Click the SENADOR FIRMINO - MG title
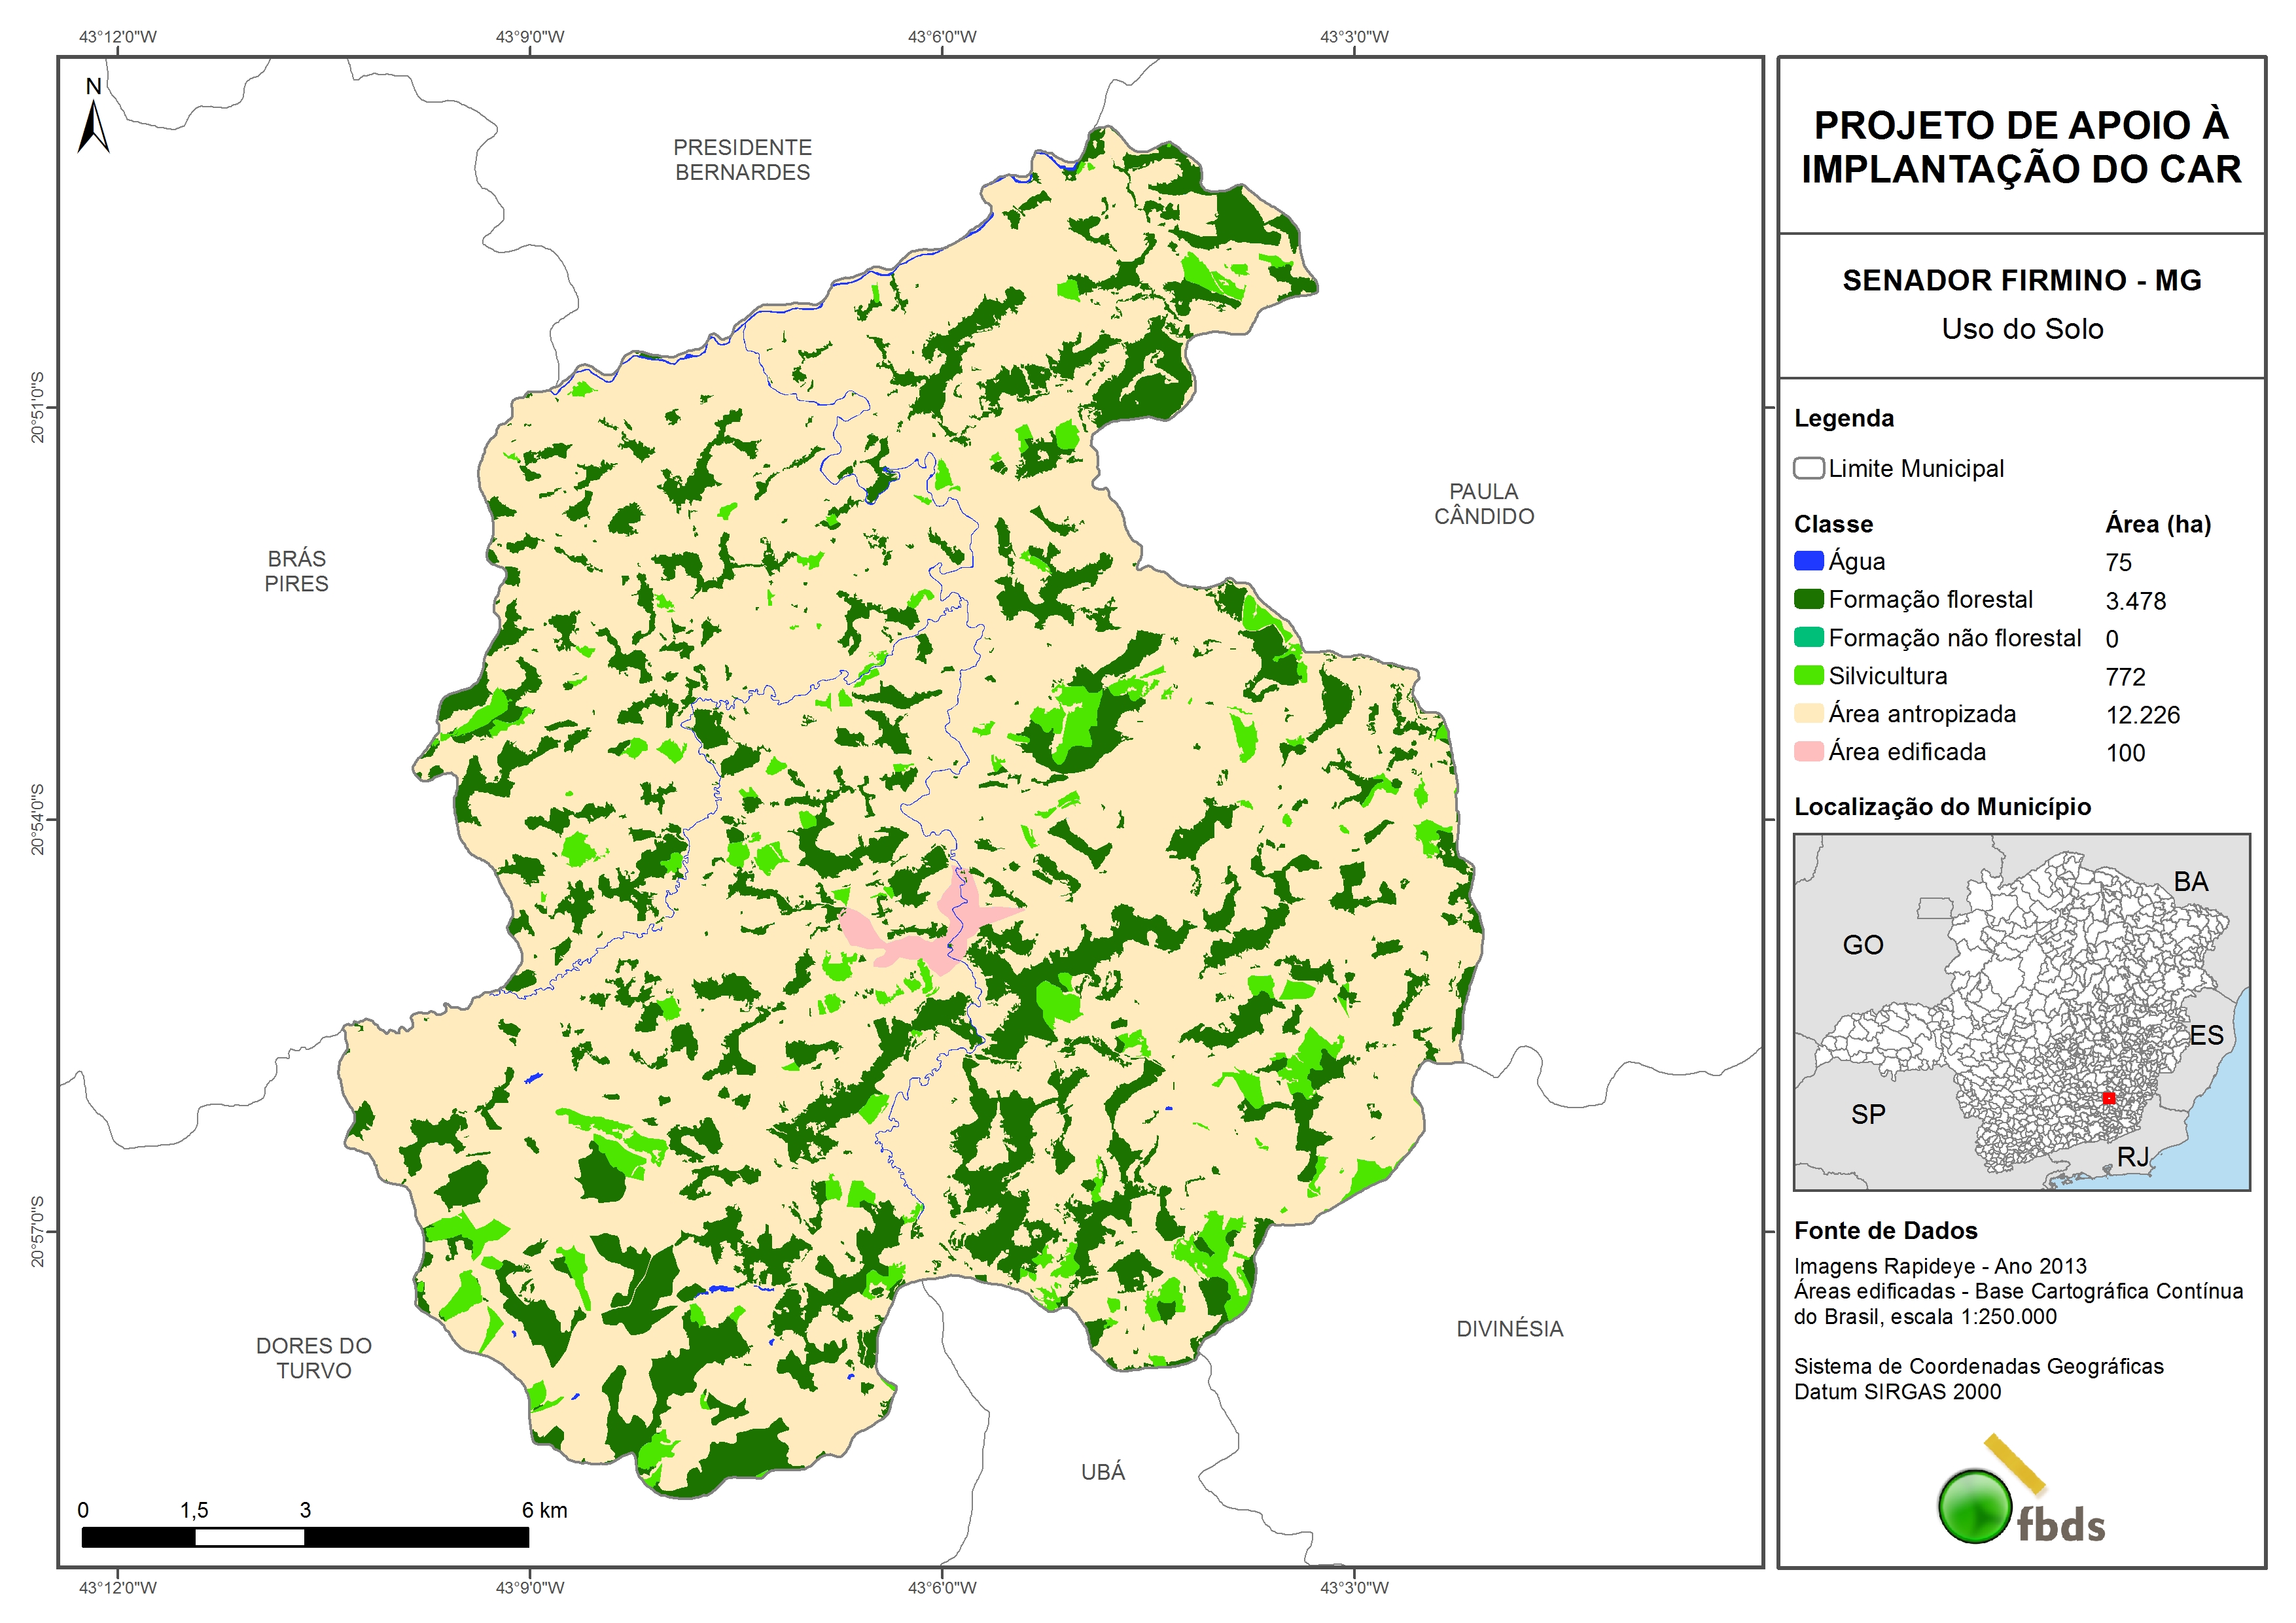 point(2021,281)
